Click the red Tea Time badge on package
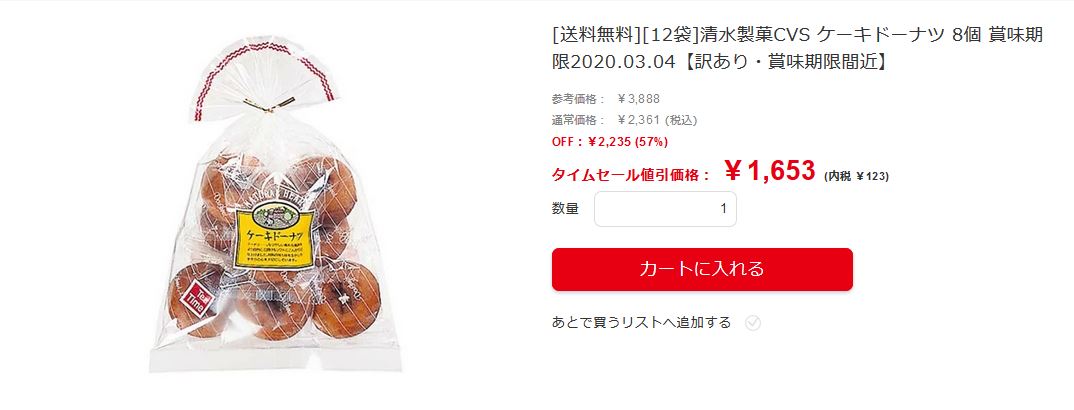 (x=198, y=298)
